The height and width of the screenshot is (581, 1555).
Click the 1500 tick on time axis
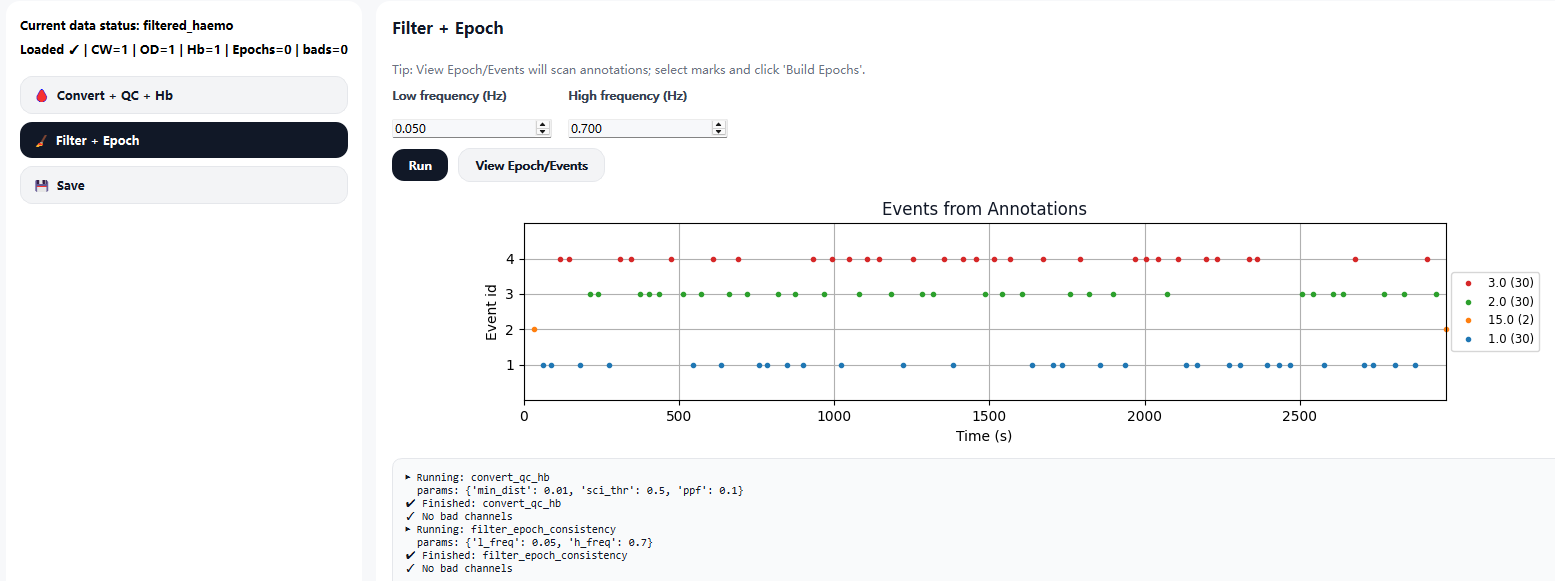pyautogui.click(x=989, y=414)
